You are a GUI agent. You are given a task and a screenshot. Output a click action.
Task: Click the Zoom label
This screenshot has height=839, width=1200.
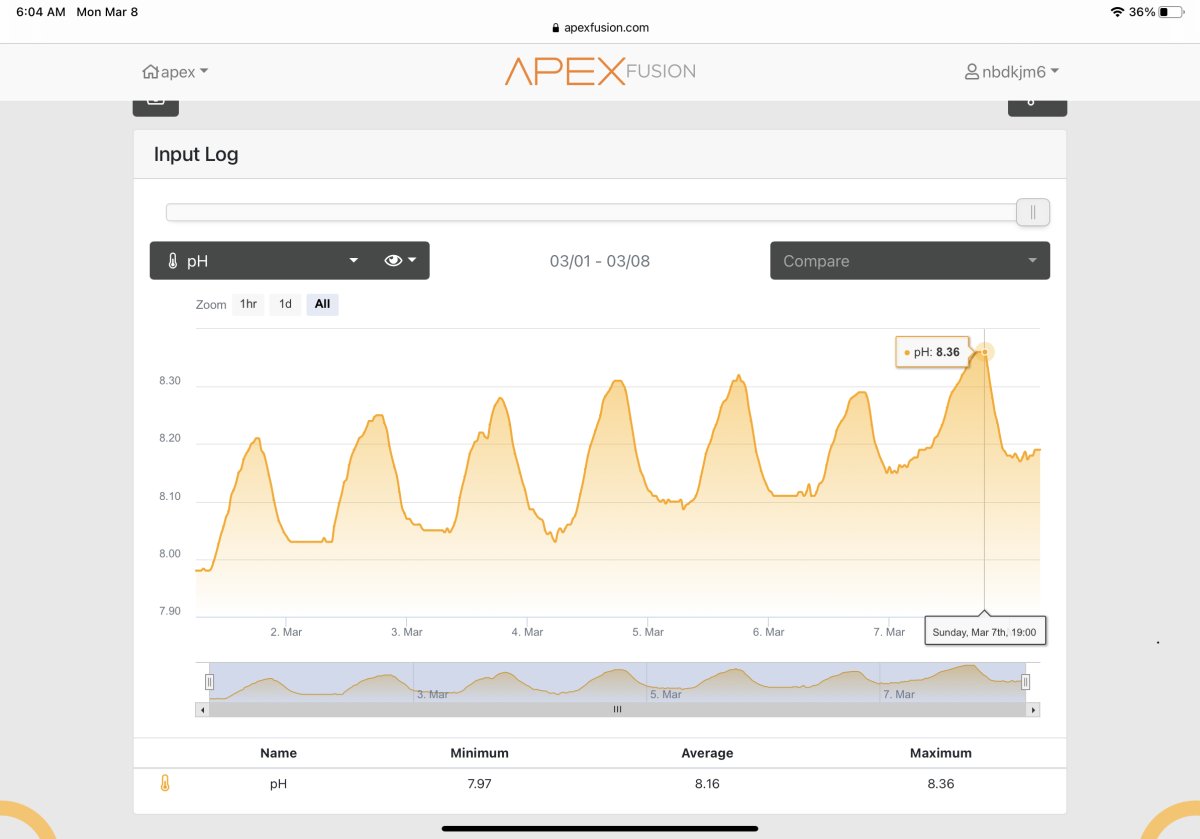click(x=211, y=305)
